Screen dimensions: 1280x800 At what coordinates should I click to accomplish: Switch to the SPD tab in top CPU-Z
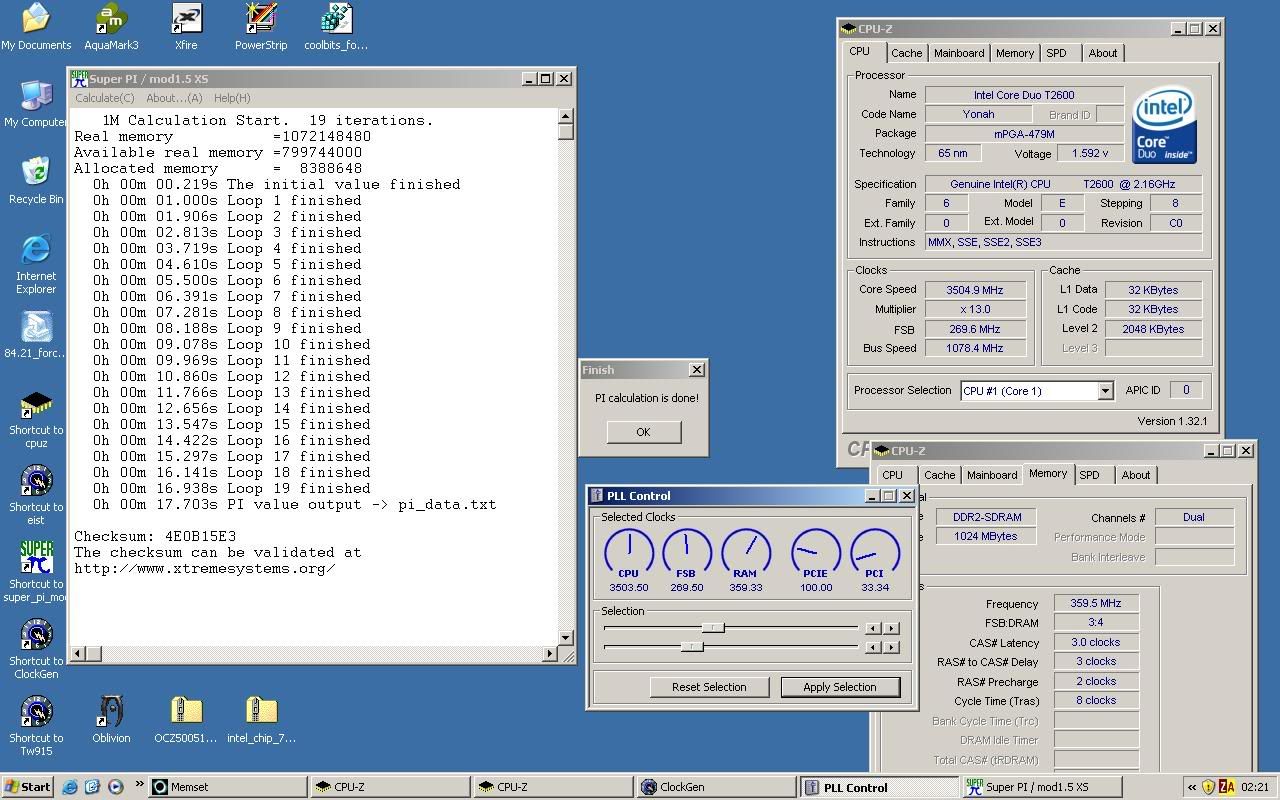click(x=1056, y=53)
